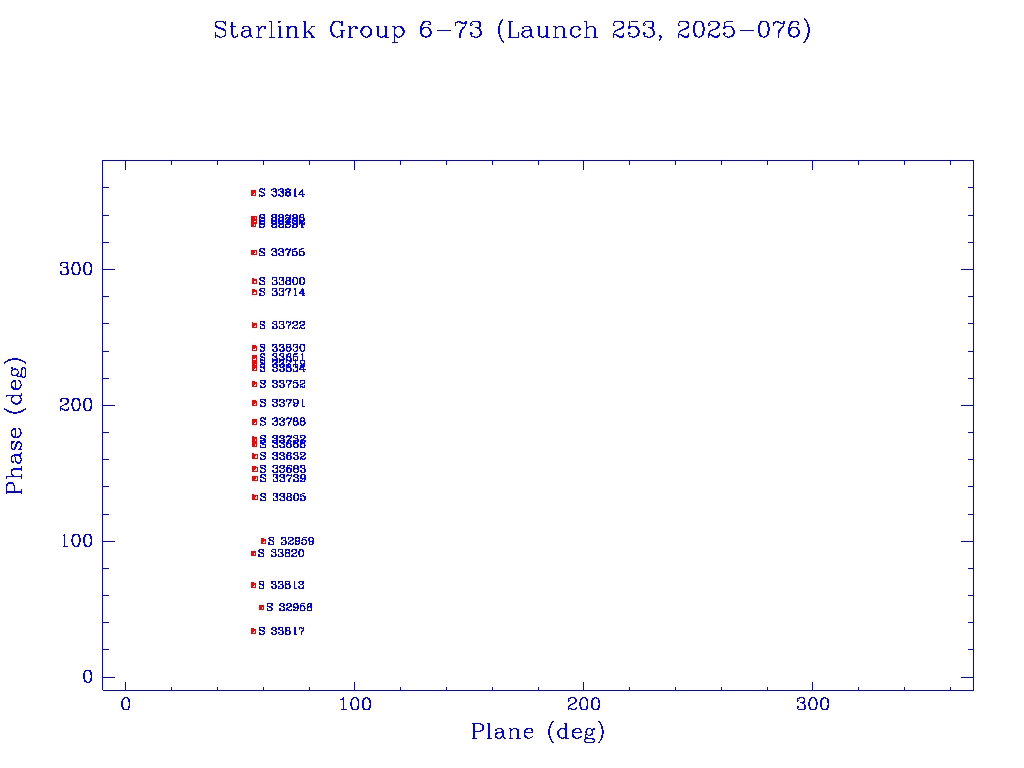The width and height of the screenshot is (1024, 768).
Task: Click the "0" tick label on the Phase axis
Action: (88, 677)
